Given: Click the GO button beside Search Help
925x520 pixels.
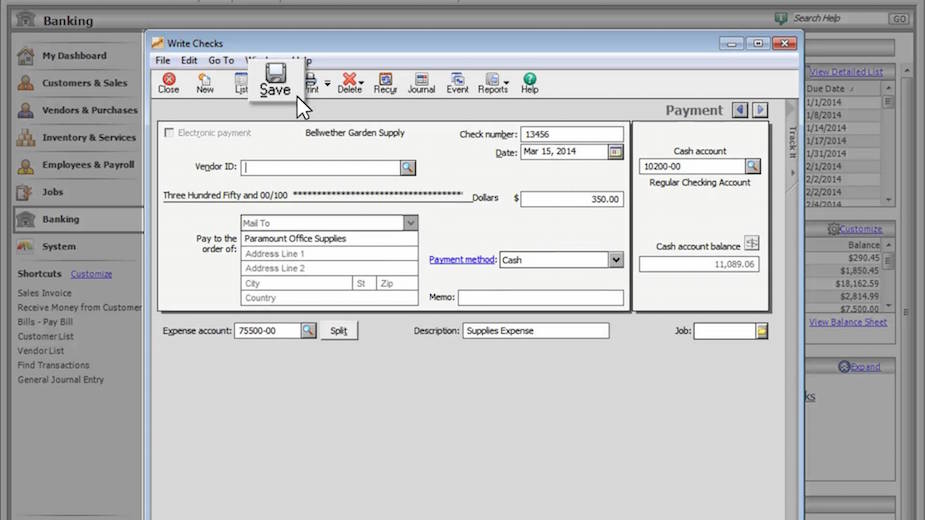Looking at the screenshot, I should click(898, 19).
